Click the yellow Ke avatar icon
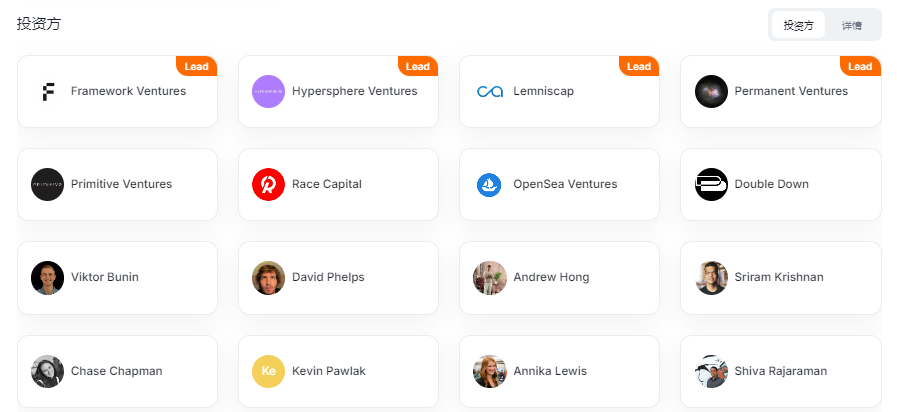This screenshot has height=412, width=897. click(268, 371)
